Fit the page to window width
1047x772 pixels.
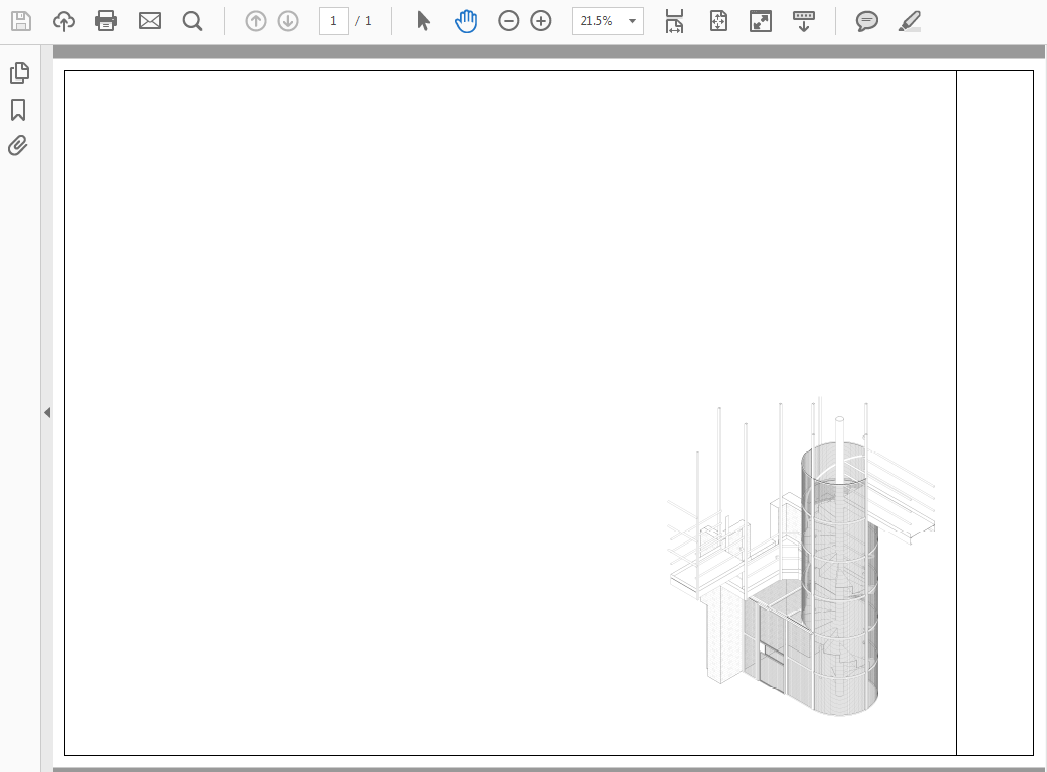pos(674,21)
